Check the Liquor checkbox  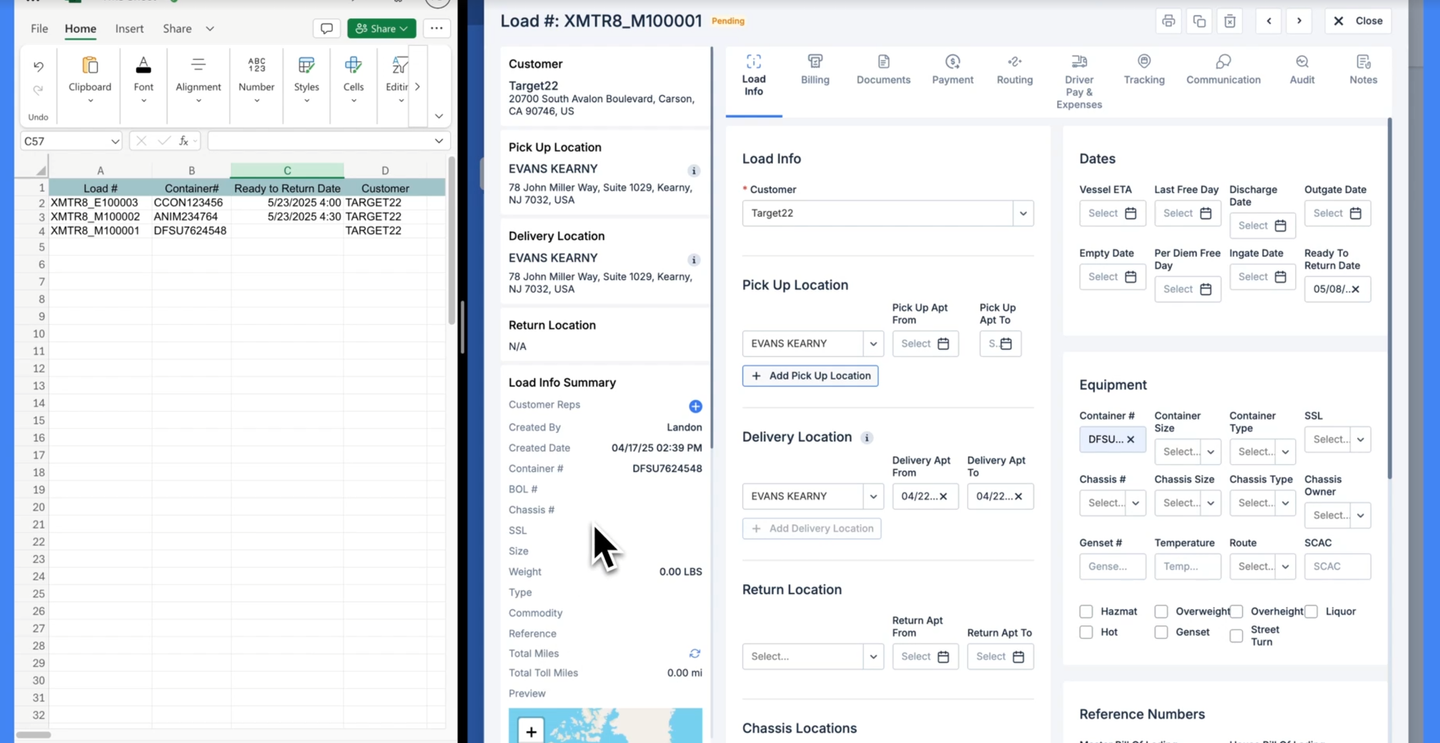point(1311,611)
